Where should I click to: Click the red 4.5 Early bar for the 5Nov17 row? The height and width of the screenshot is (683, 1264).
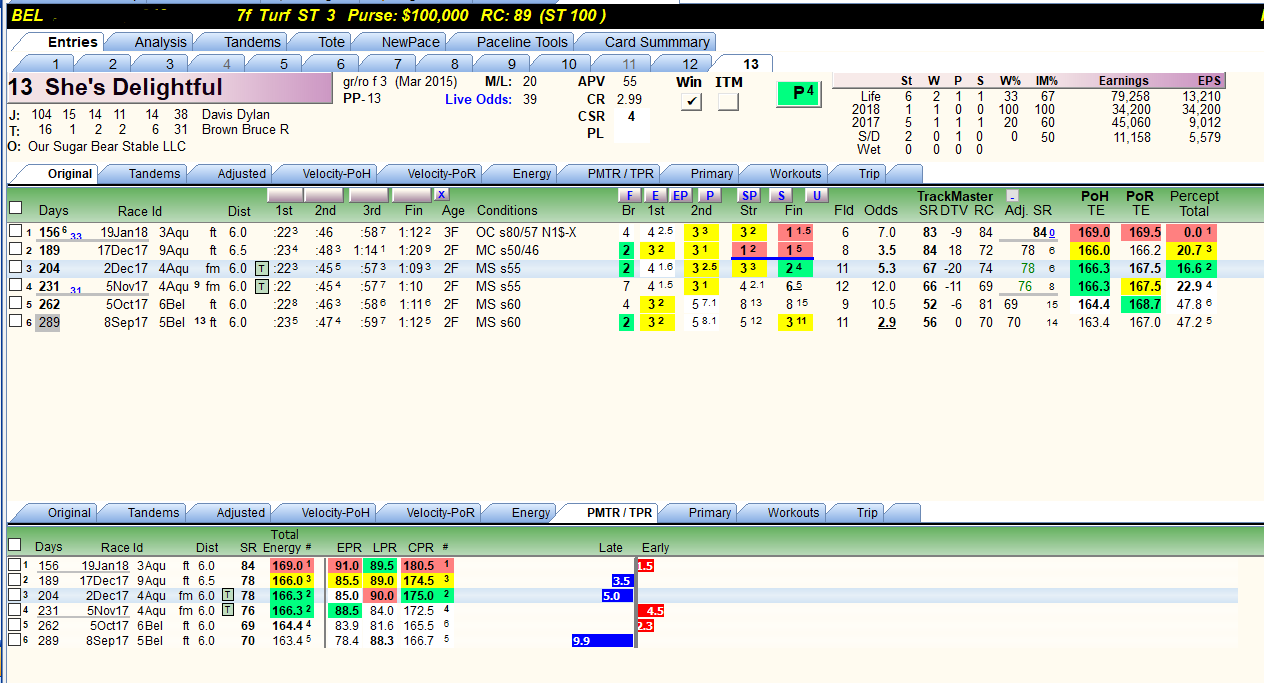click(x=651, y=610)
